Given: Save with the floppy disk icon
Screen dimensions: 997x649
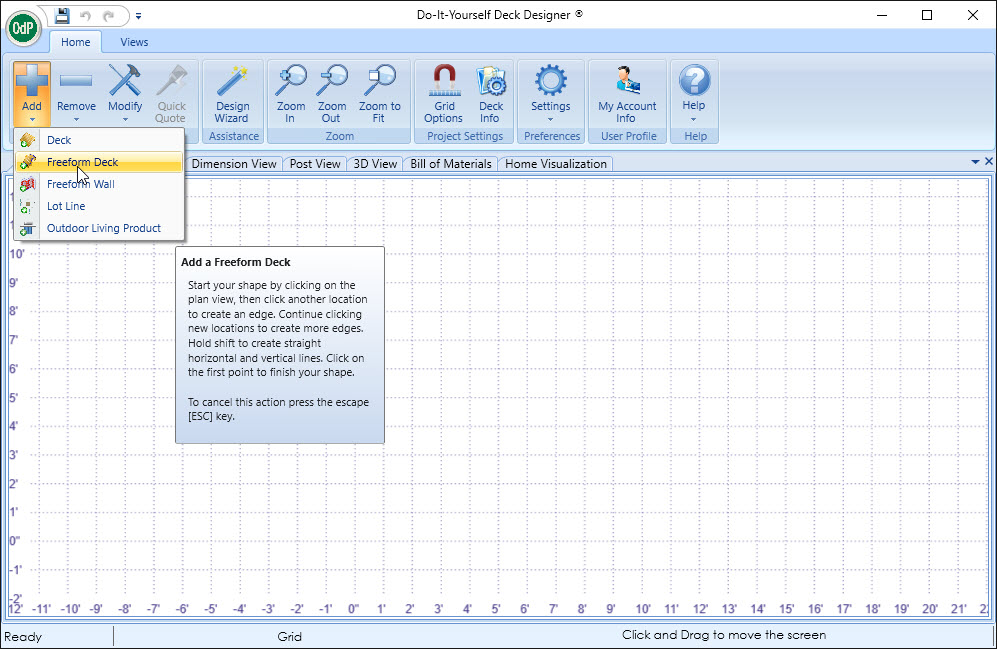Looking at the screenshot, I should coord(62,15).
